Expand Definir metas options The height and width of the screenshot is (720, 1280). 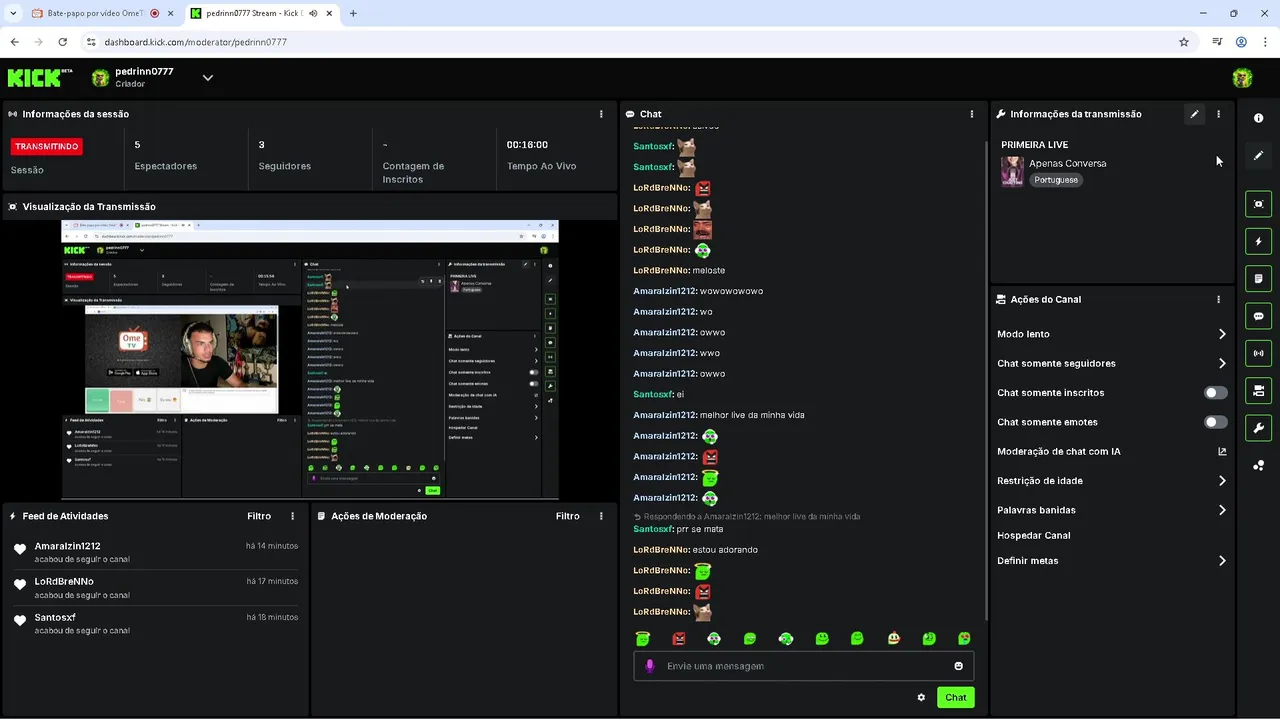[x=1111, y=561]
